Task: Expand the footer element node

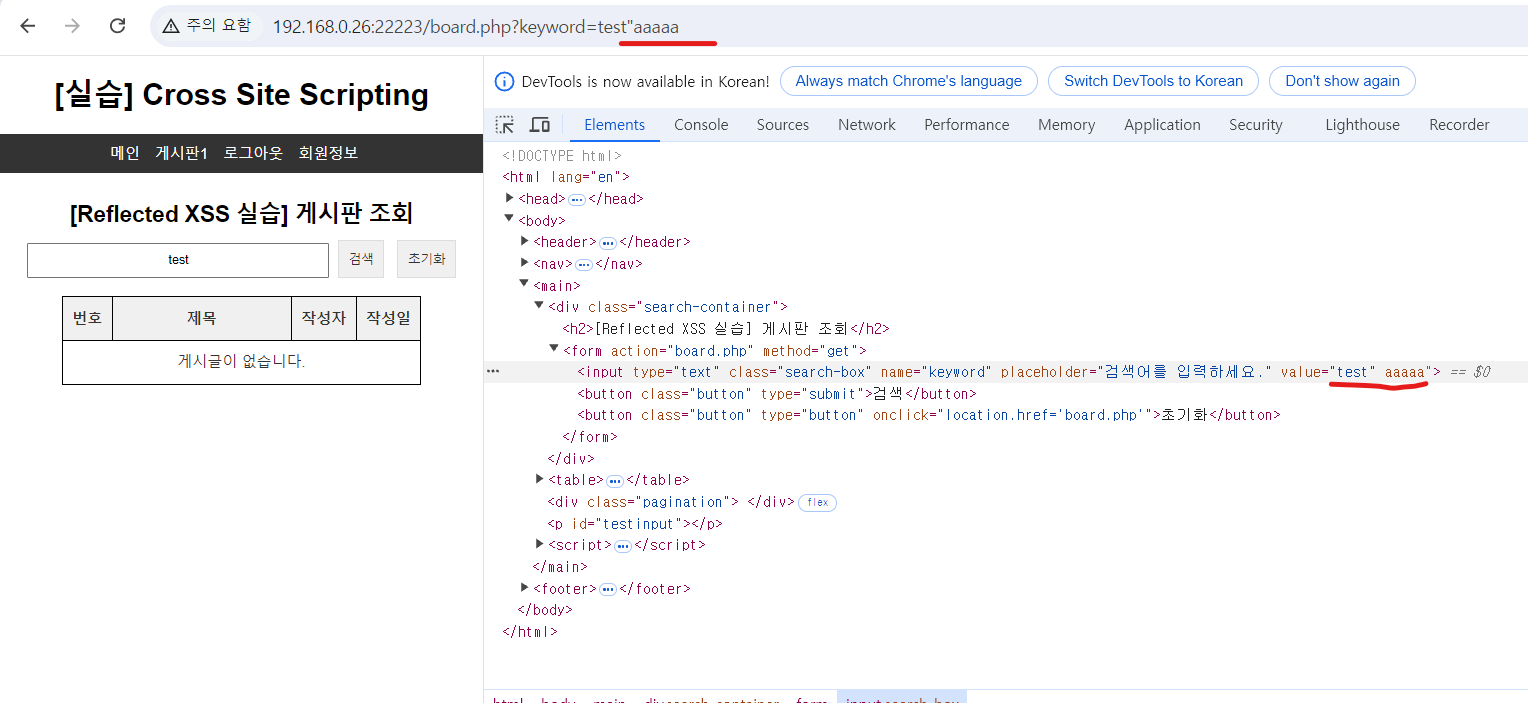Action: [525, 588]
